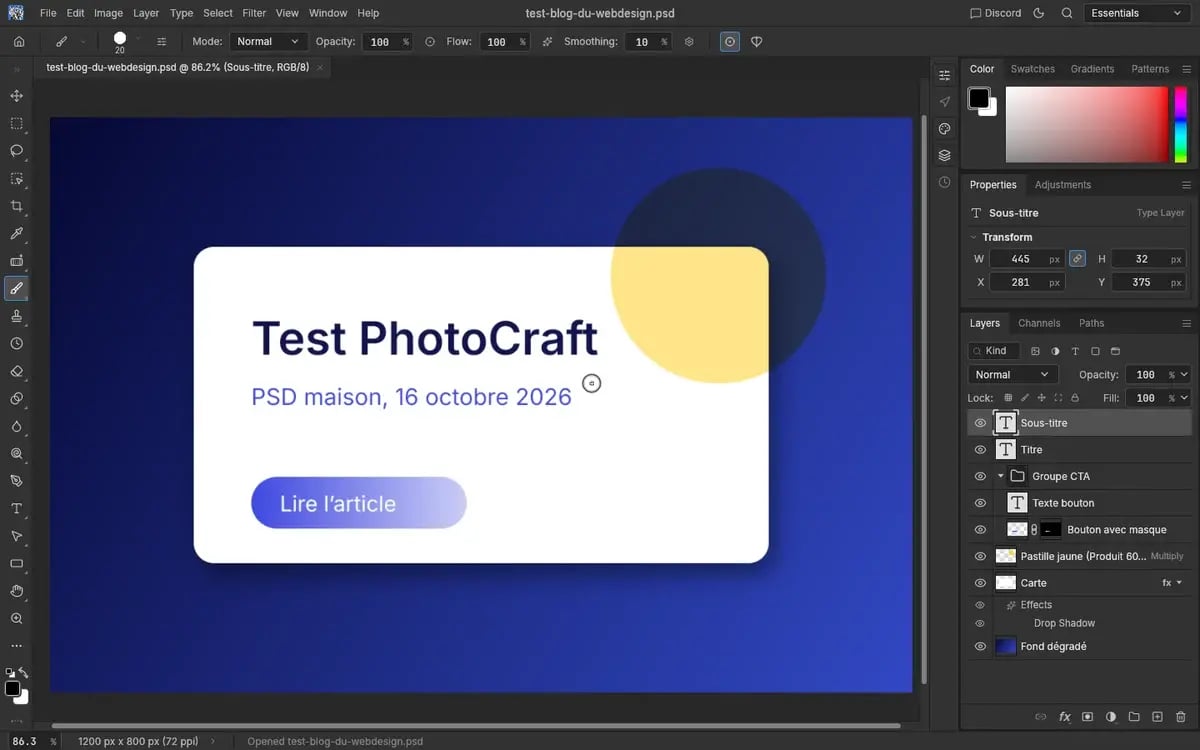Screen dimensions: 1200x750
Task: Open the Layer menu
Action: tap(146, 13)
